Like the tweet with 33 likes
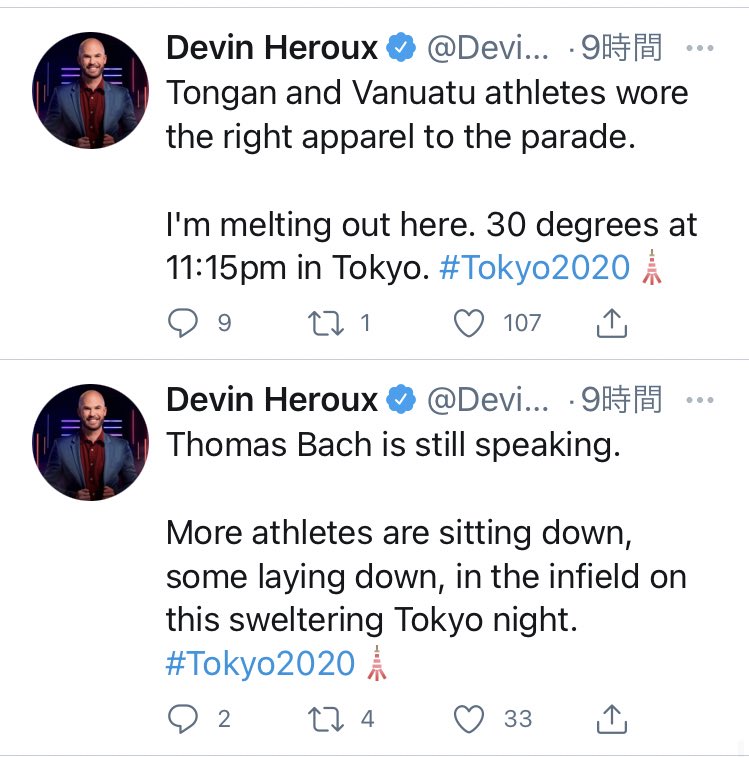 point(469,718)
